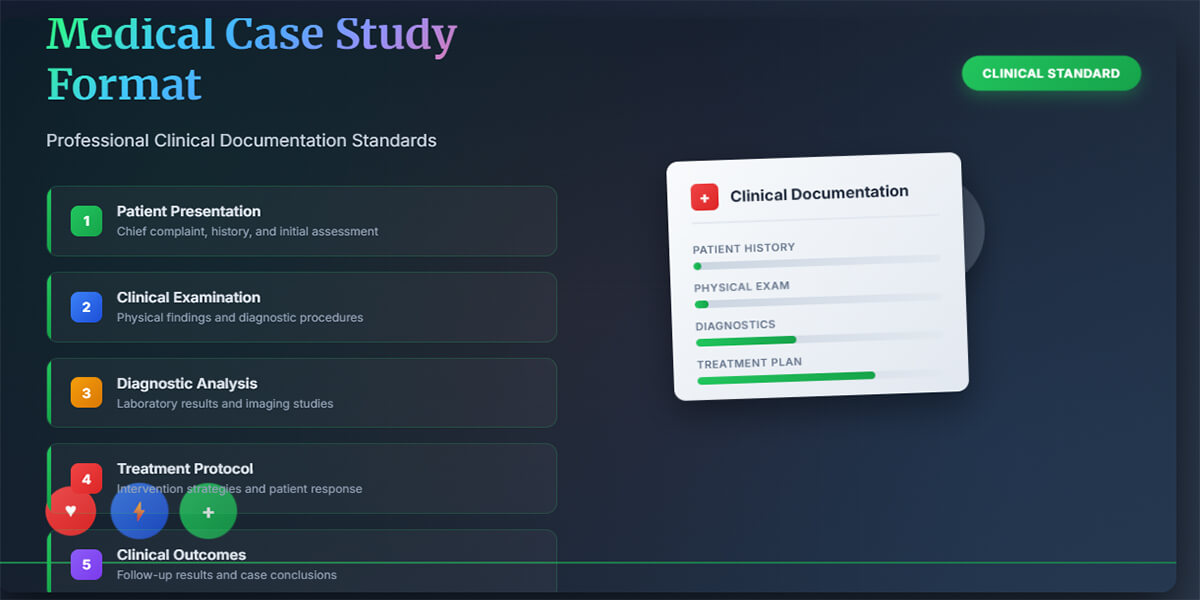The width and height of the screenshot is (1200, 600).
Task: Select the purple number 5 badge
Action: click(85, 564)
